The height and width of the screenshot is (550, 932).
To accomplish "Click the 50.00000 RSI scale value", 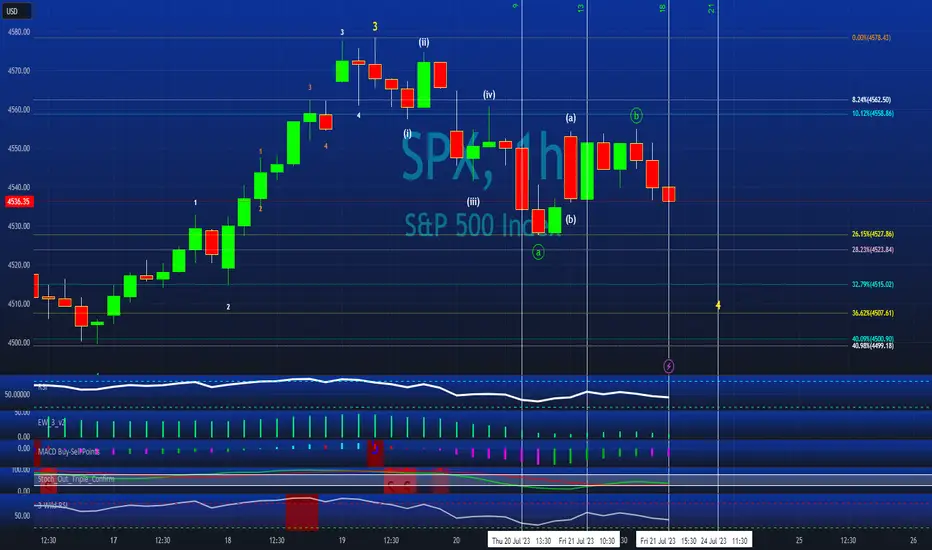I will [17, 394].
